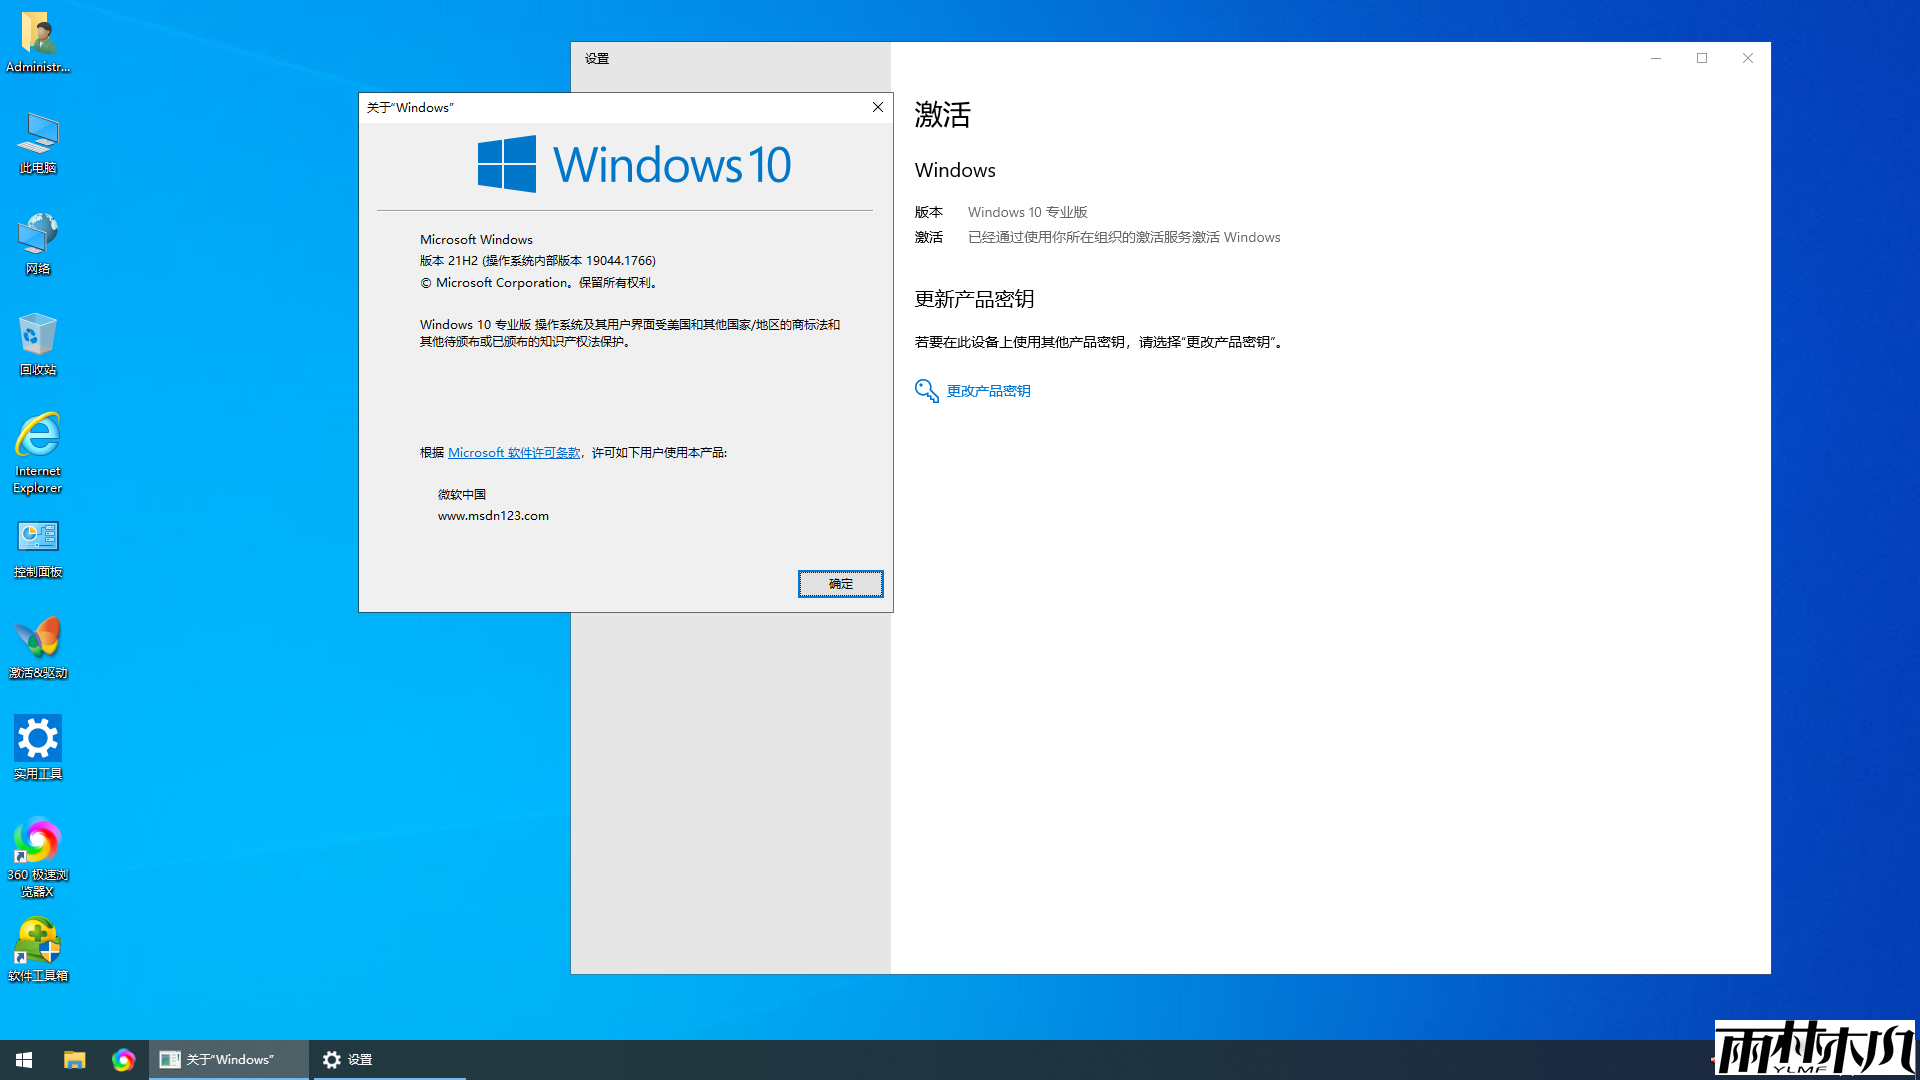Click the key icon beside 更改产品密钥
Image resolution: width=1920 pixels, height=1080 pixels.
[925, 391]
